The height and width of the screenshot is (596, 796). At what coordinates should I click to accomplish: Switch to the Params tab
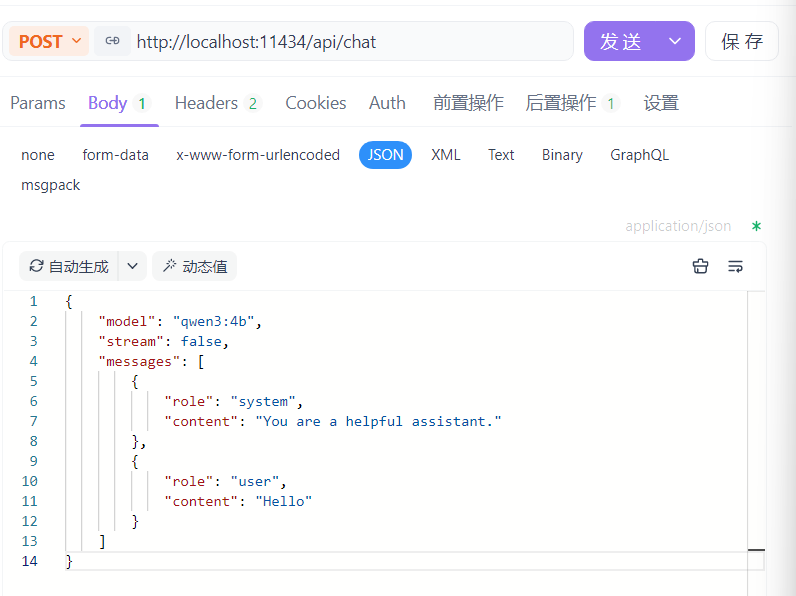(x=38, y=103)
